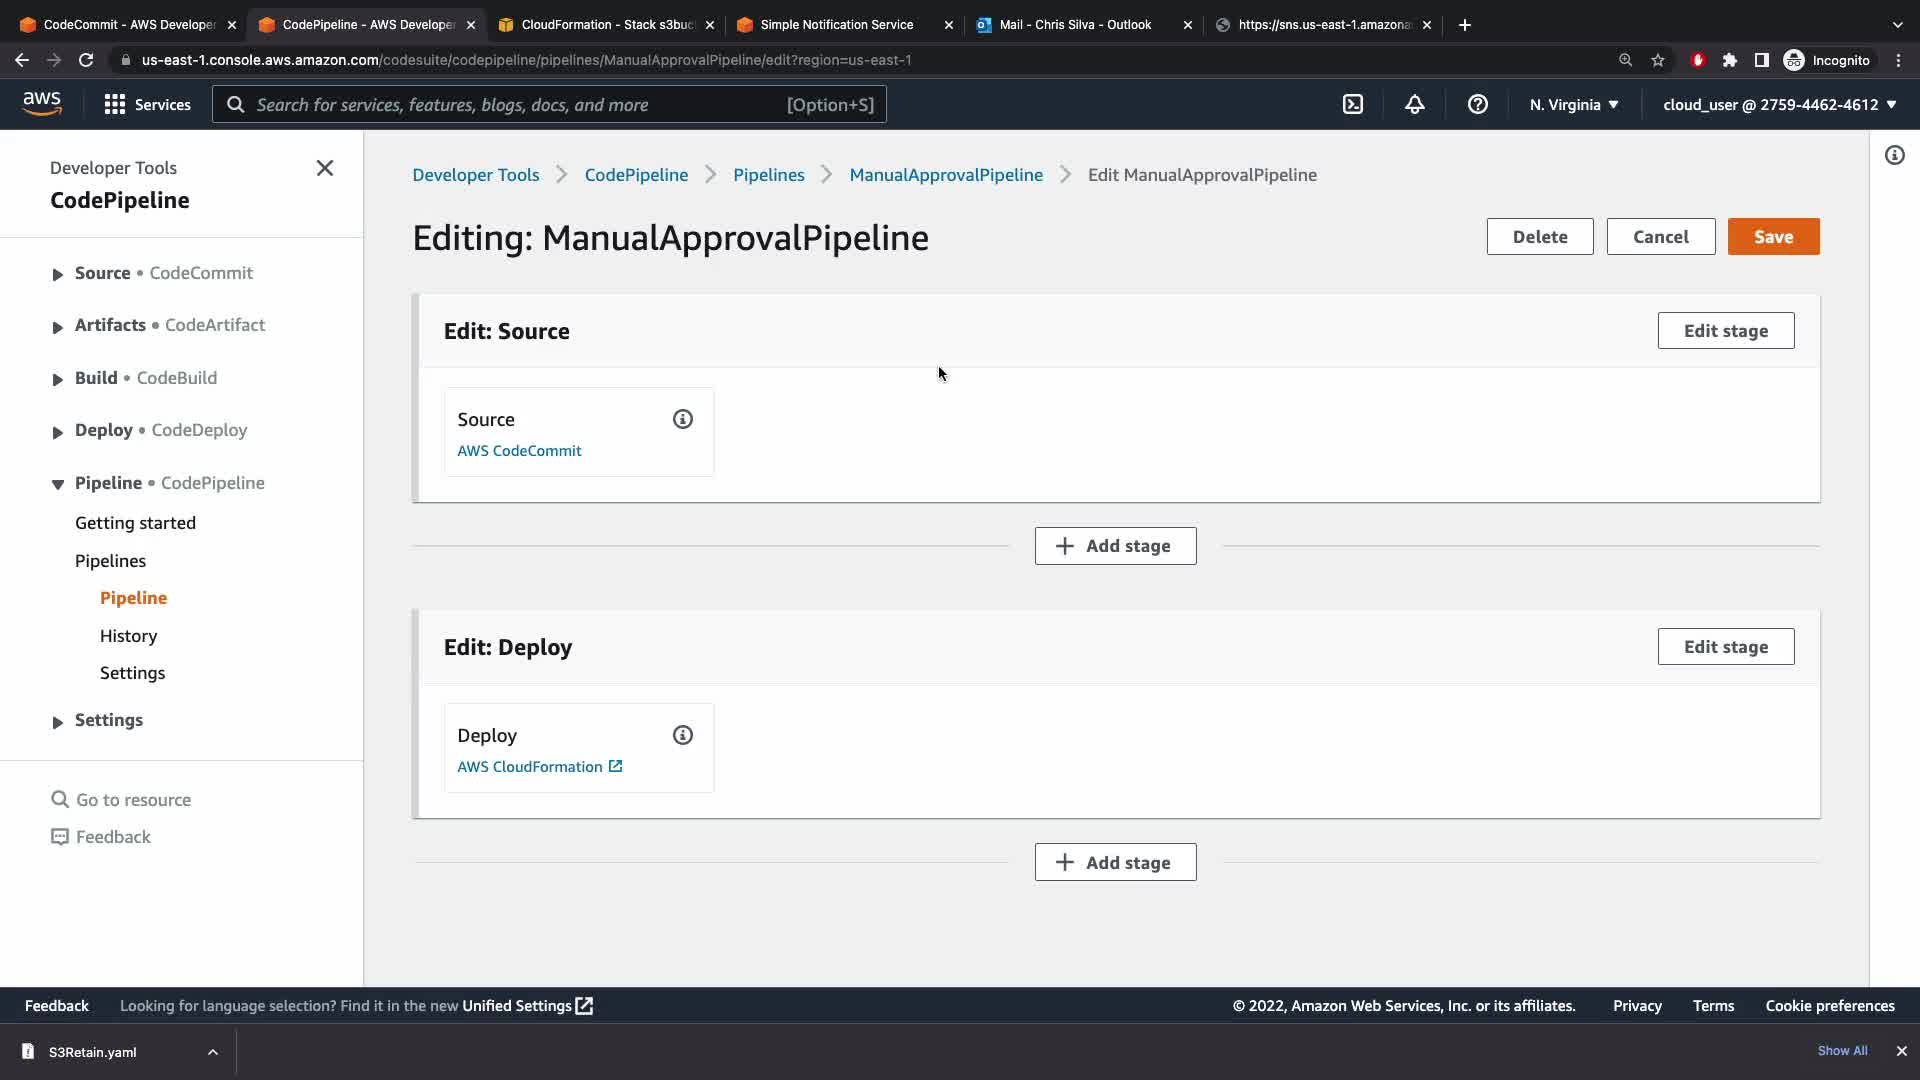Click info icon on Deploy action card
Viewport: 1920px width, 1080px height.
coord(683,735)
